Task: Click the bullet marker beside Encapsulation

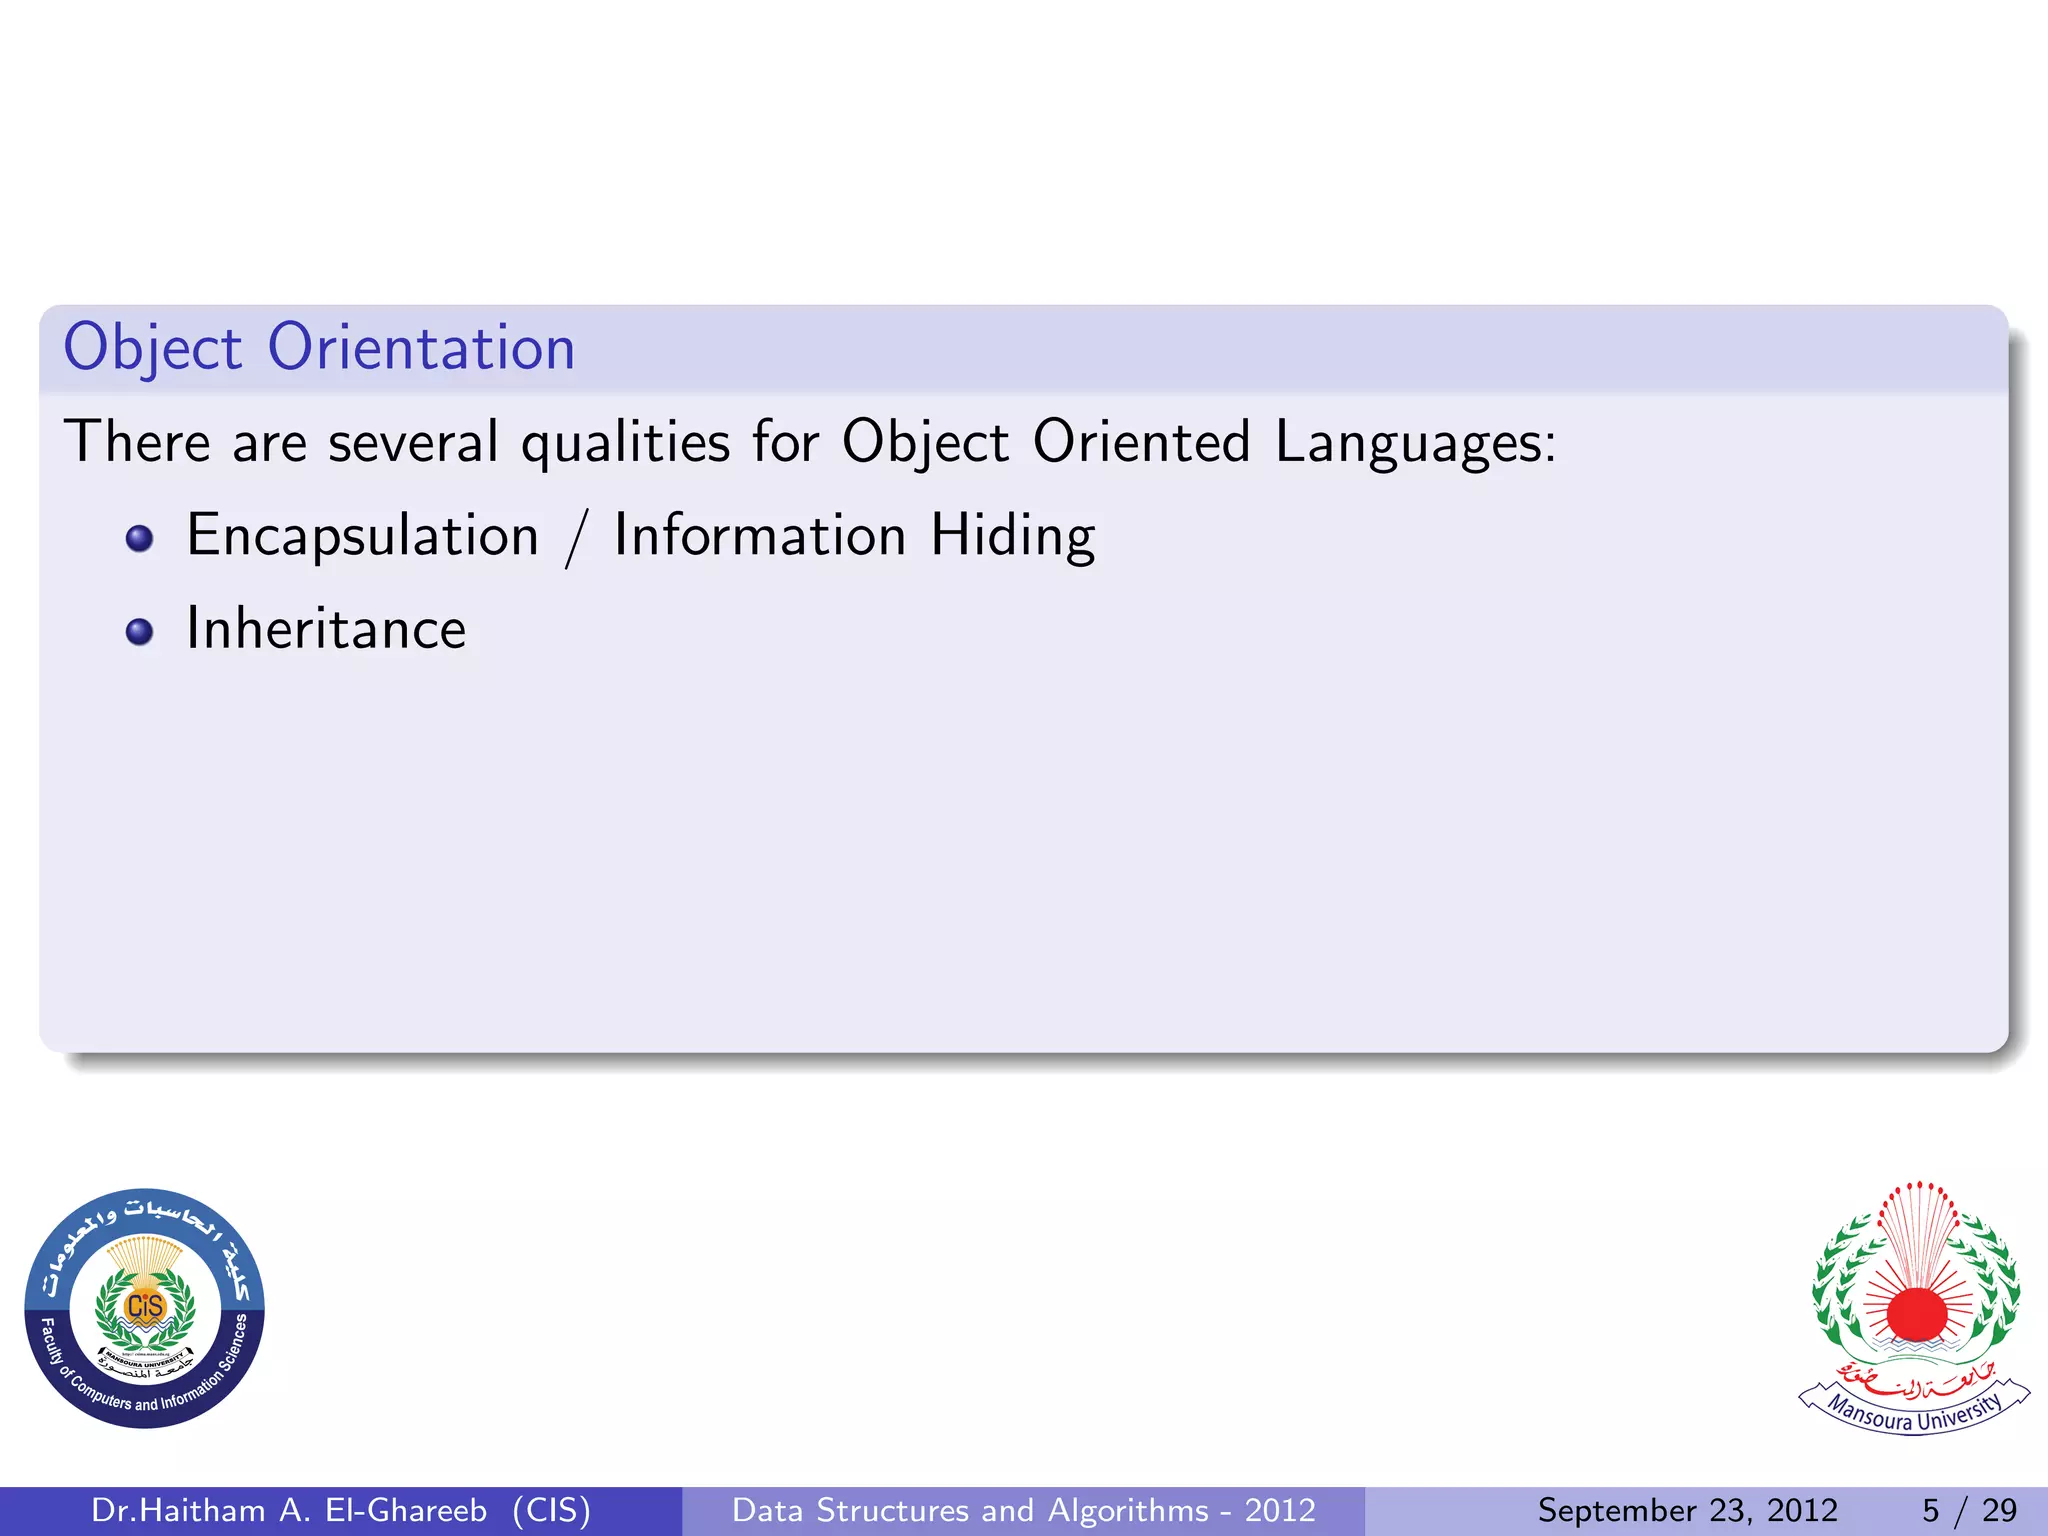Action: (x=140, y=539)
